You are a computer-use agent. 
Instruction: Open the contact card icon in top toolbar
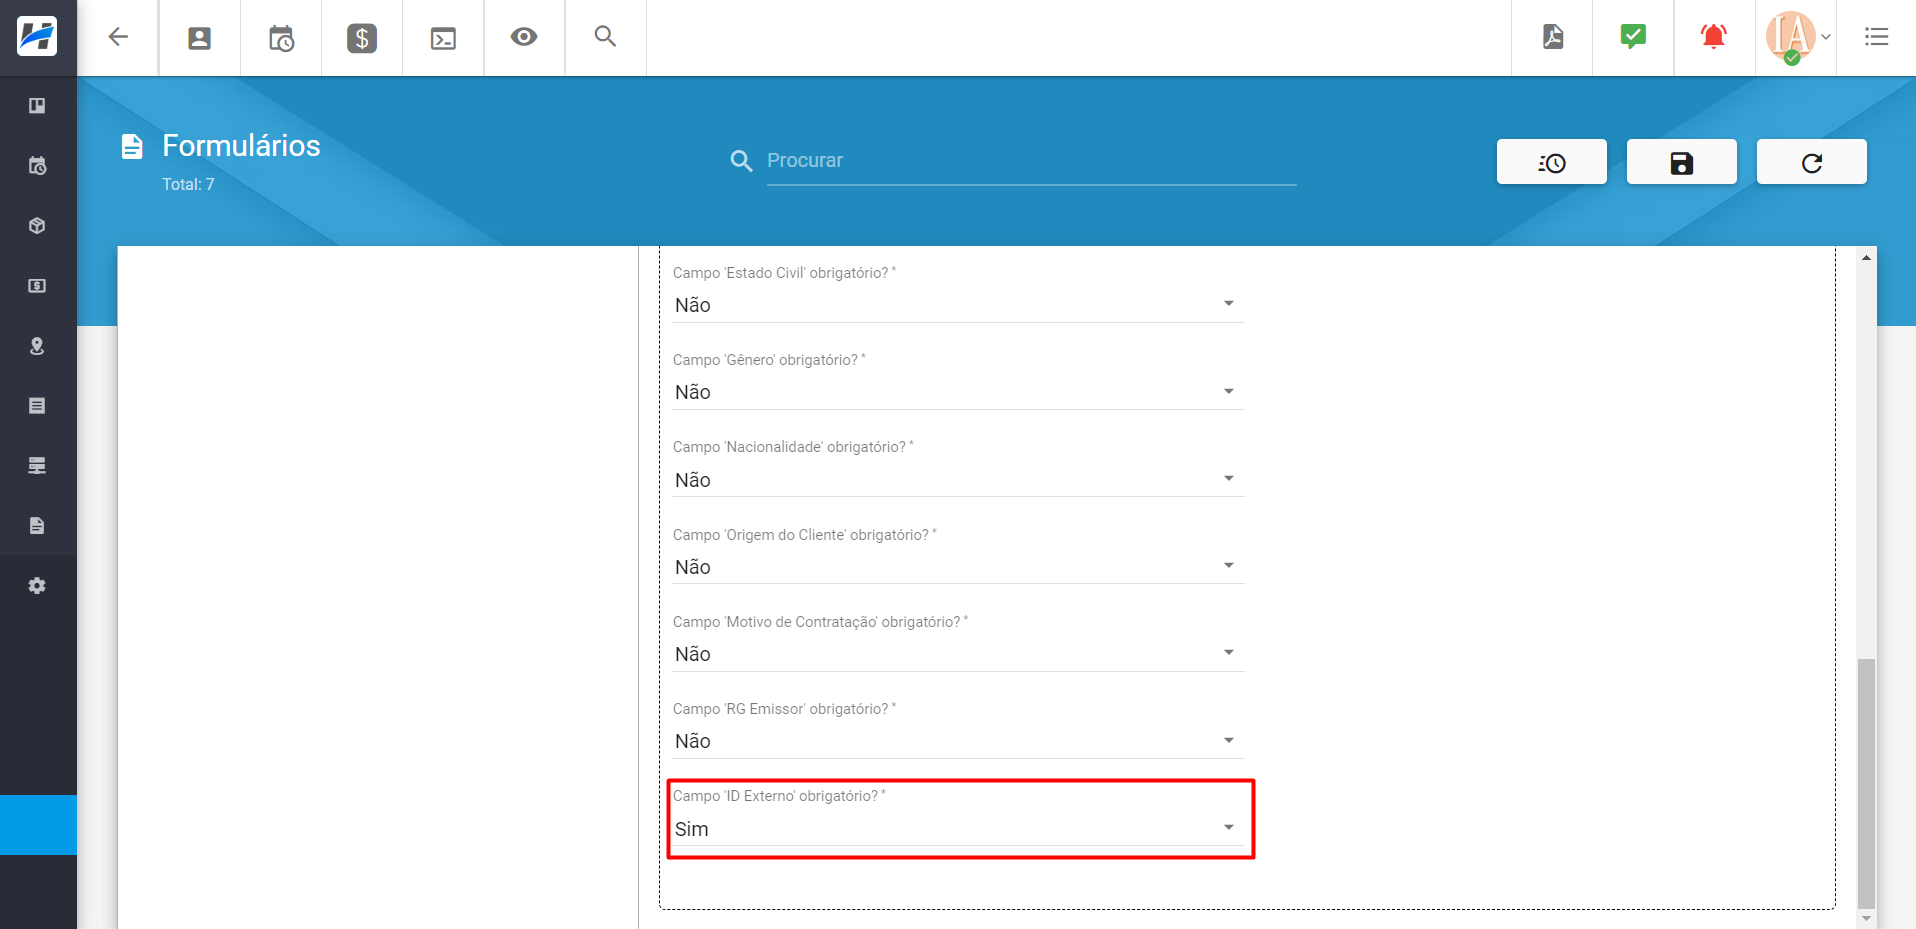(200, 38)
